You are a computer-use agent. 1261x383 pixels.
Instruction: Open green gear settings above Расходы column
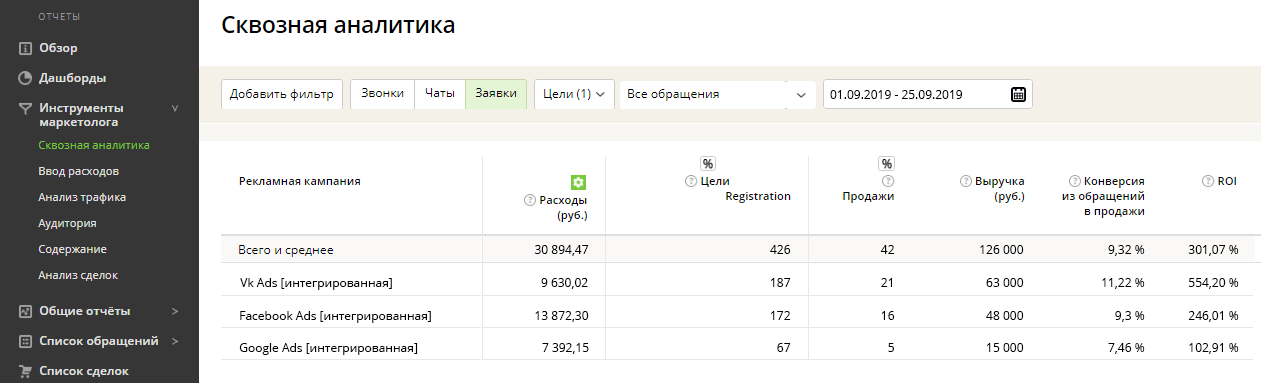(x=578, y=182)
